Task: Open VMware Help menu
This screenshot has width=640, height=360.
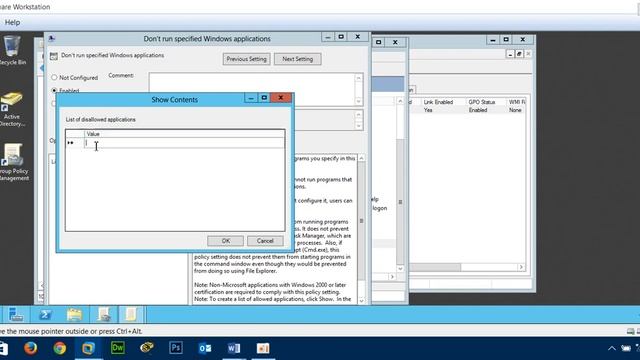Action: (x=12, y=22)
